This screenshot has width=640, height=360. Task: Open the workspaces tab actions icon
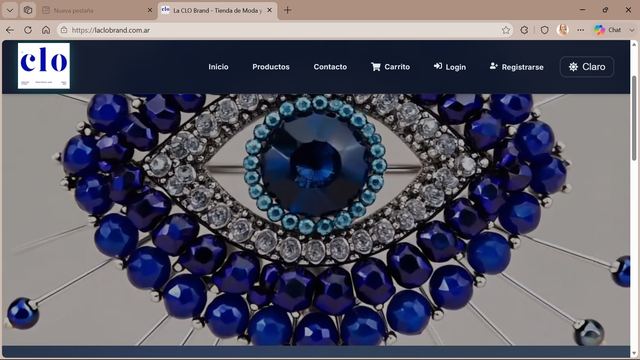[x=28, y=11]
